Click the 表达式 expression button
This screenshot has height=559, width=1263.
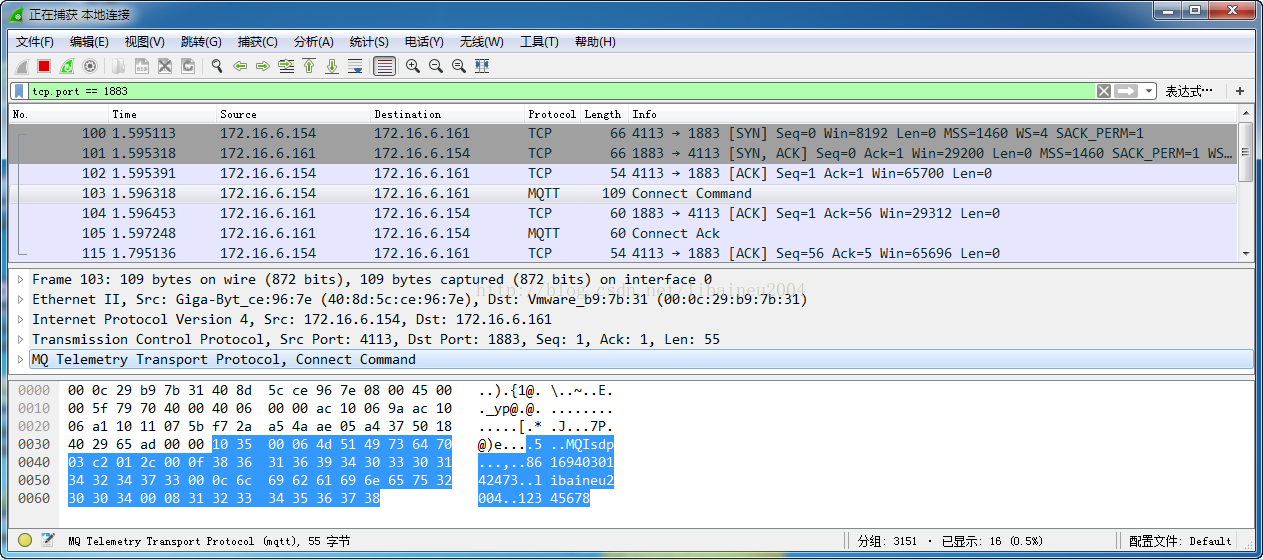1190,91
